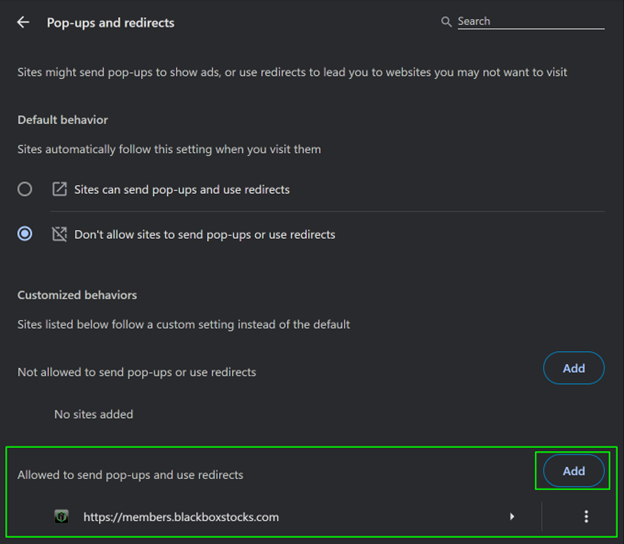Add a site to the Allowed list
This screenshot has height=544, width=624.
coord(573,471)
